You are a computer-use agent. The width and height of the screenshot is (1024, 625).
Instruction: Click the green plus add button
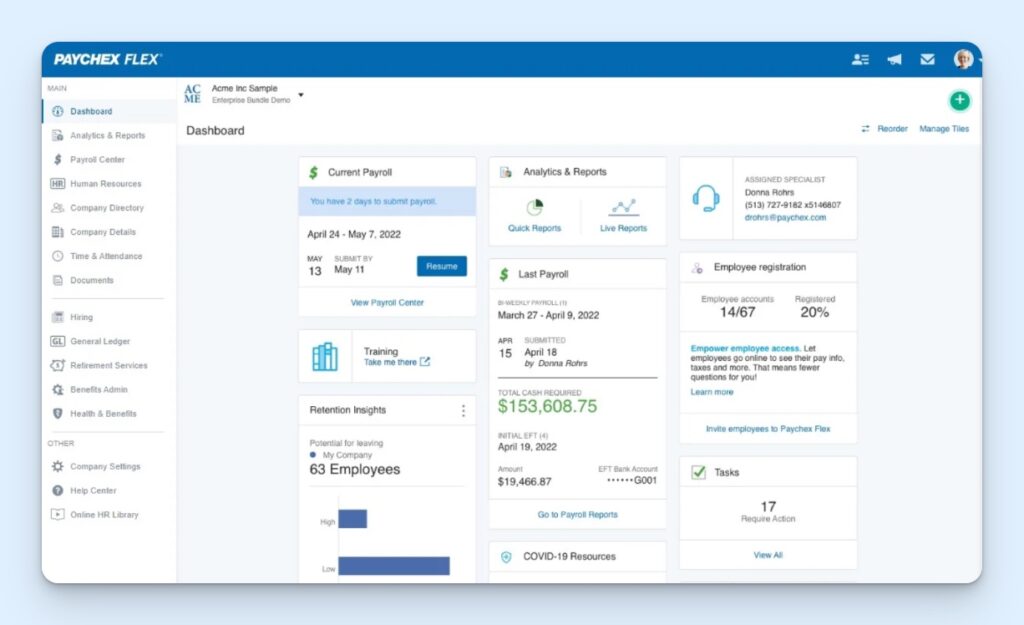[959, 100]
